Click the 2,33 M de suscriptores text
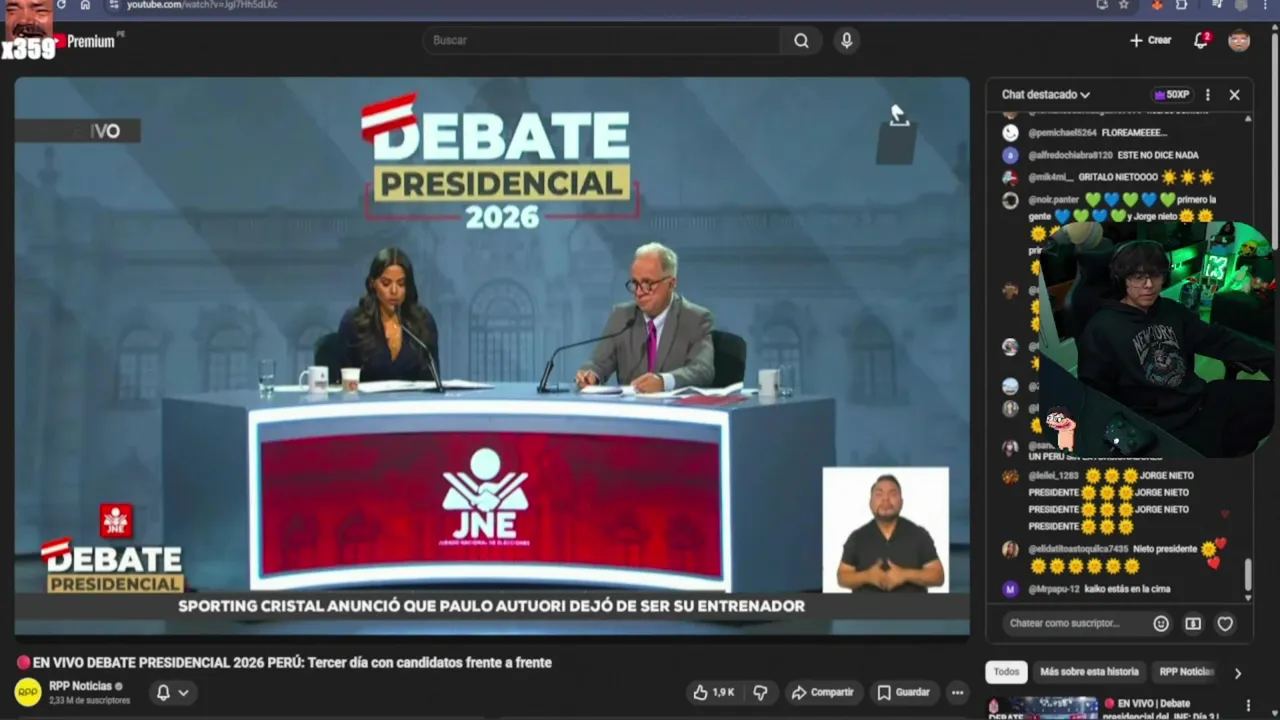The height and width of the screenshot is (720, 1280). [x=89, y=701]
